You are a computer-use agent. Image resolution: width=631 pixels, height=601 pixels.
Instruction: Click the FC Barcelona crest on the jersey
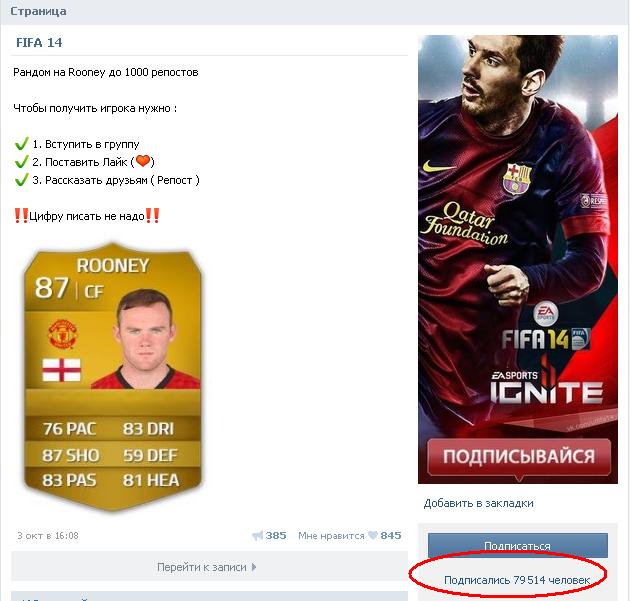pos(517,178)
